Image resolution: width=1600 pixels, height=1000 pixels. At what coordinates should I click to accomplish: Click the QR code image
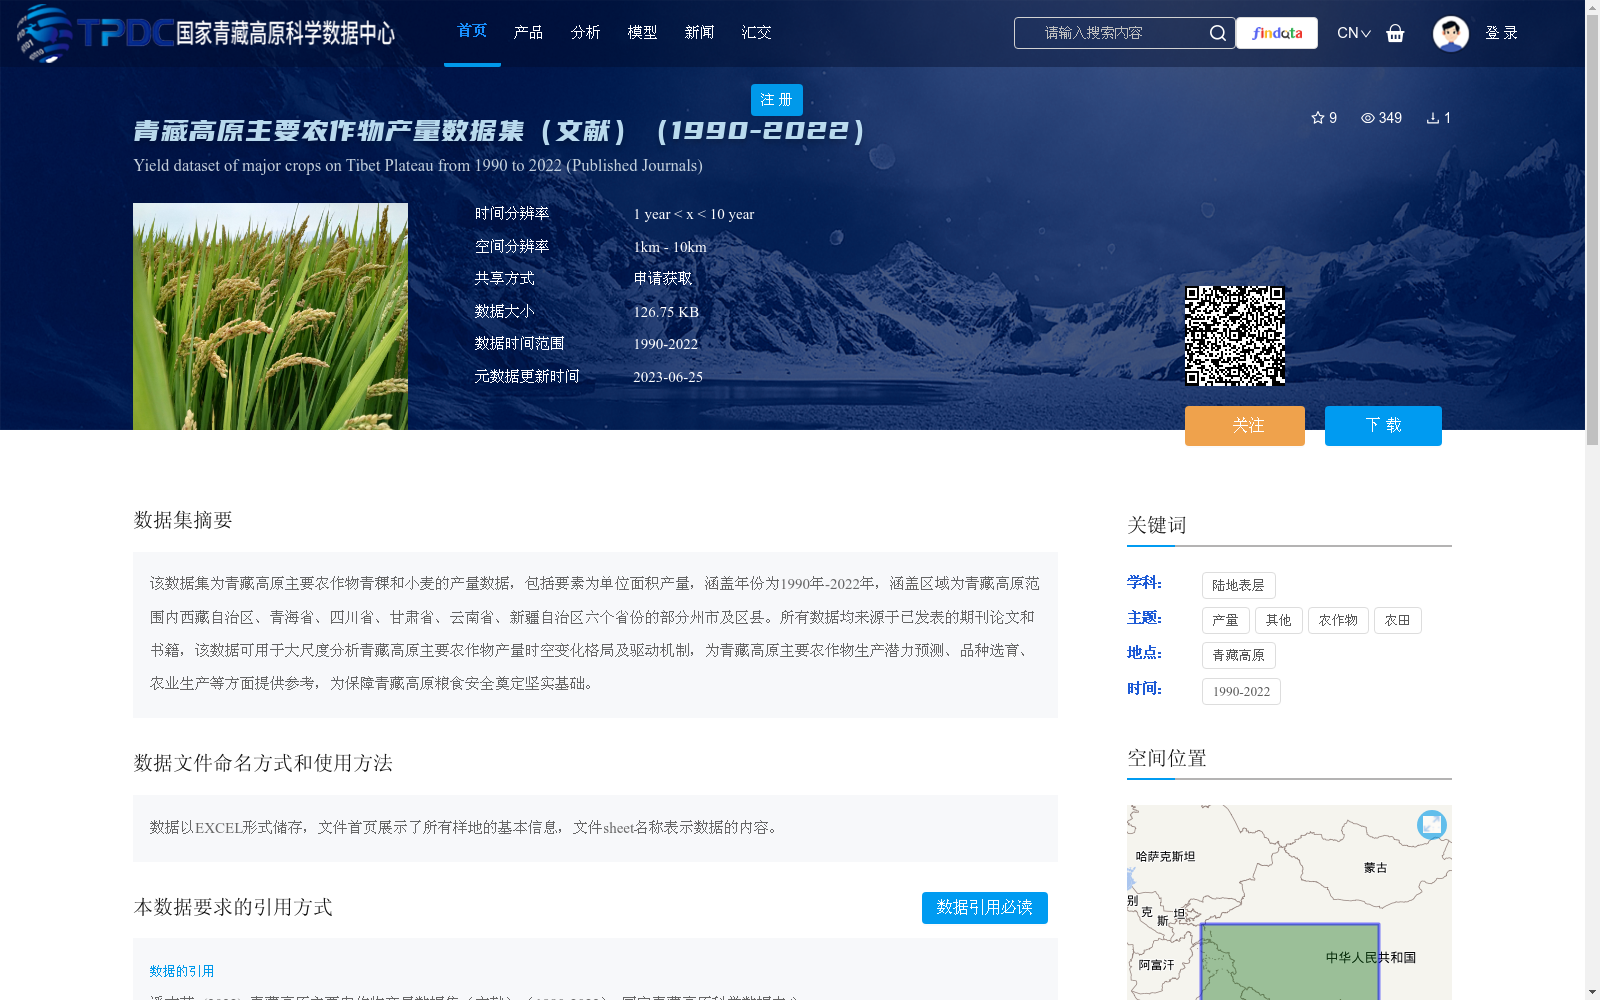point(1235,336)
